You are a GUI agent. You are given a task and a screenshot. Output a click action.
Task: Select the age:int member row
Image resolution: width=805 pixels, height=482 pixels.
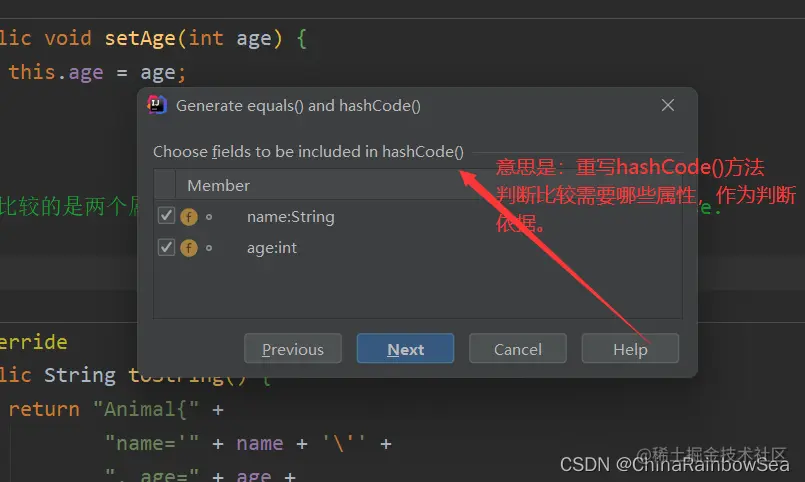point(418,248)
